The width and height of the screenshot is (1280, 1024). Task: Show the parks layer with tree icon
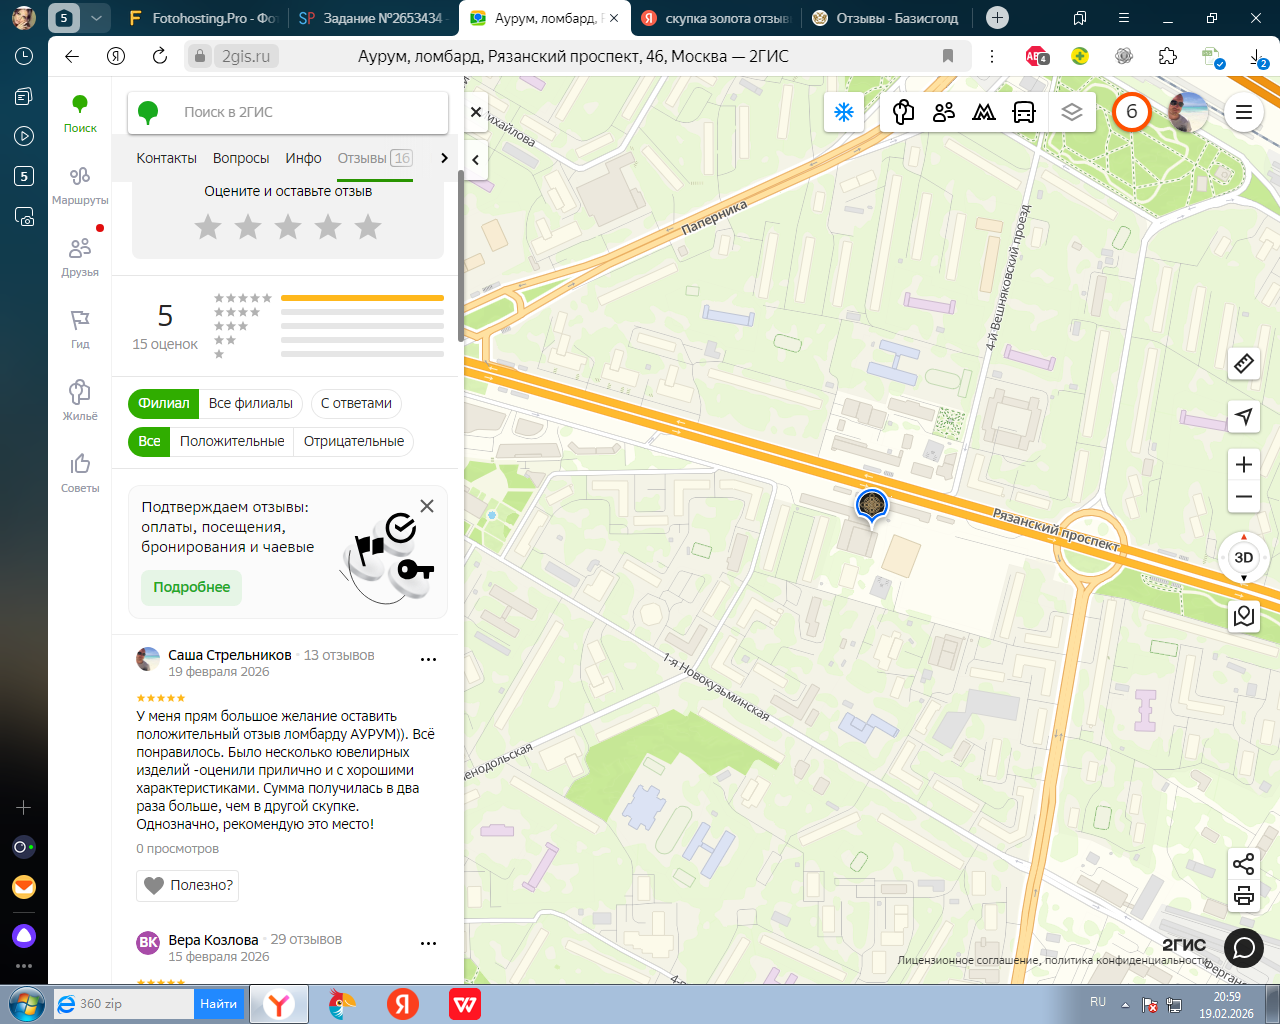904,112
